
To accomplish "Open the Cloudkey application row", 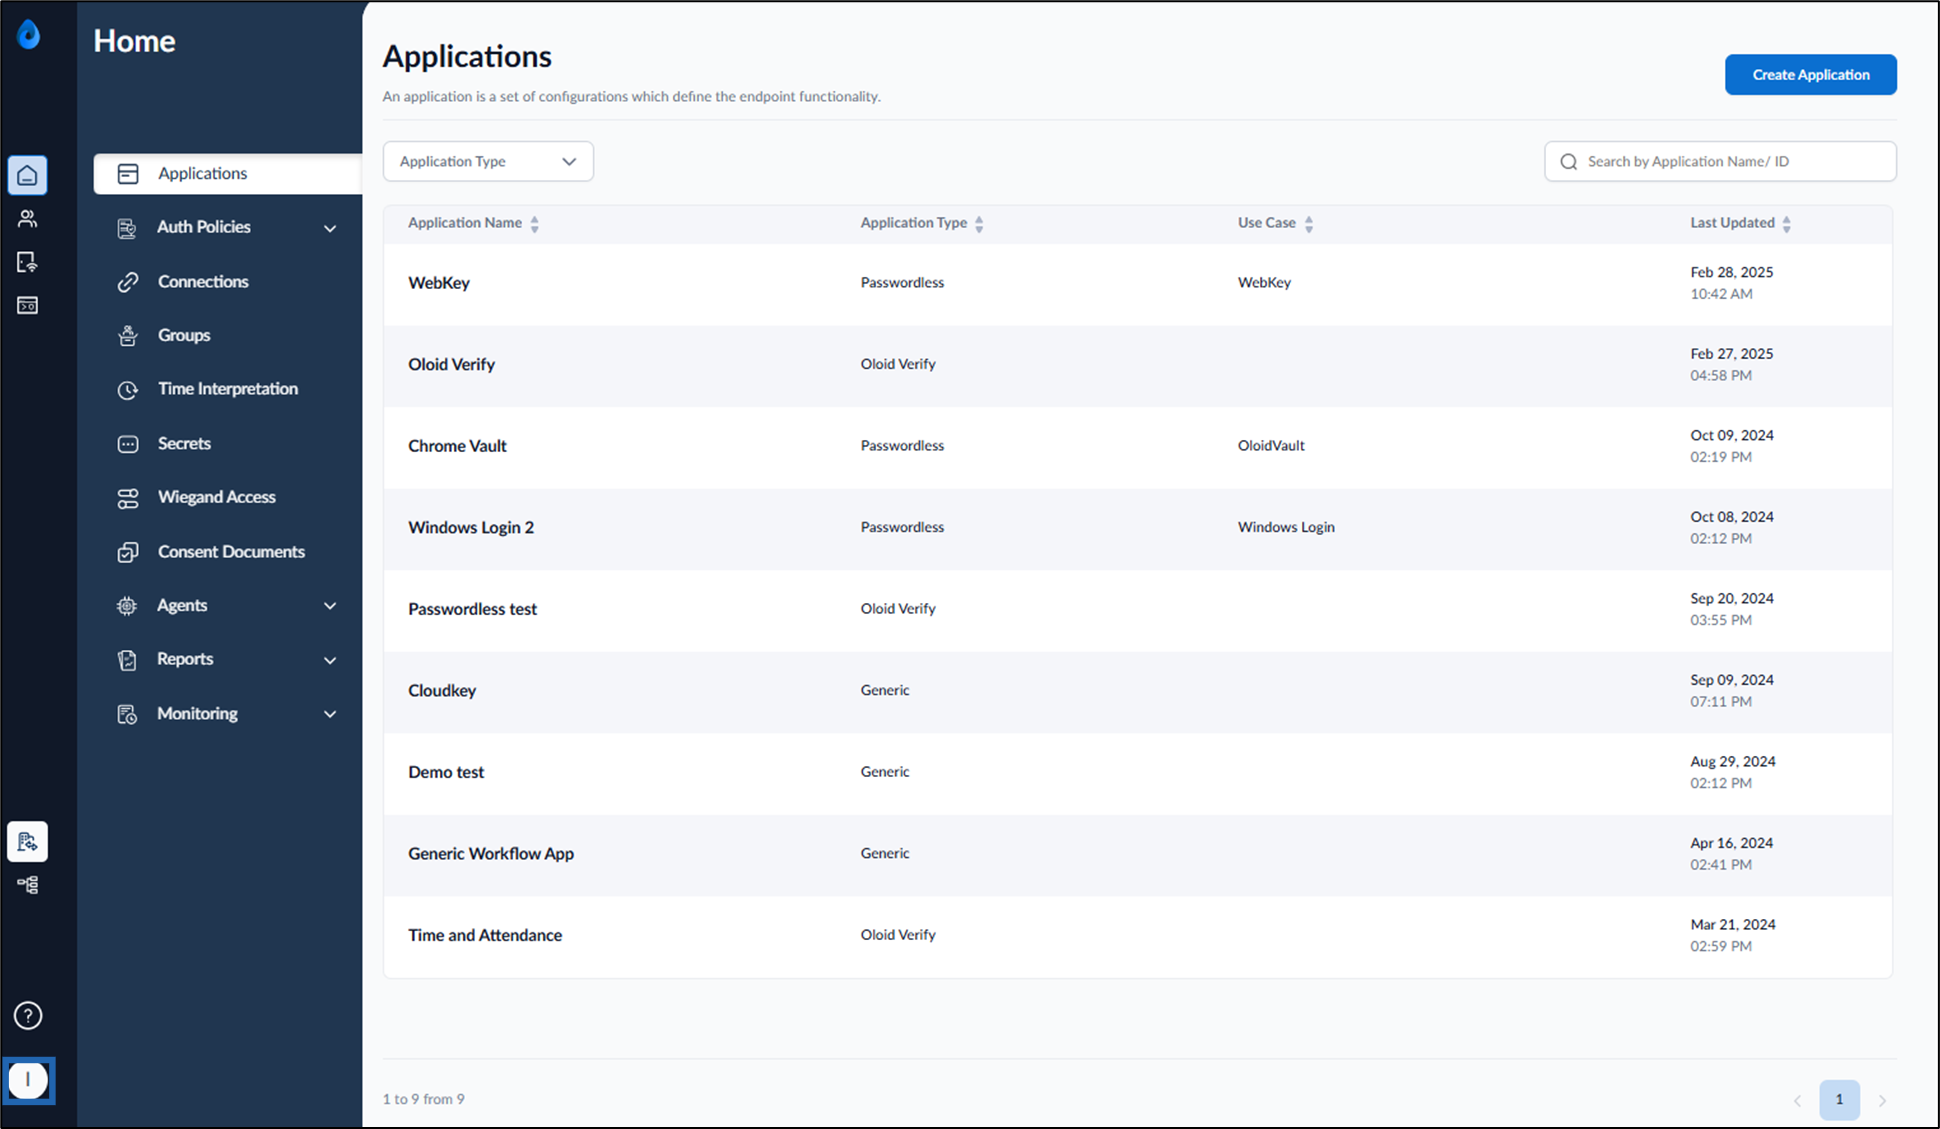I will tap(1137, 691).
